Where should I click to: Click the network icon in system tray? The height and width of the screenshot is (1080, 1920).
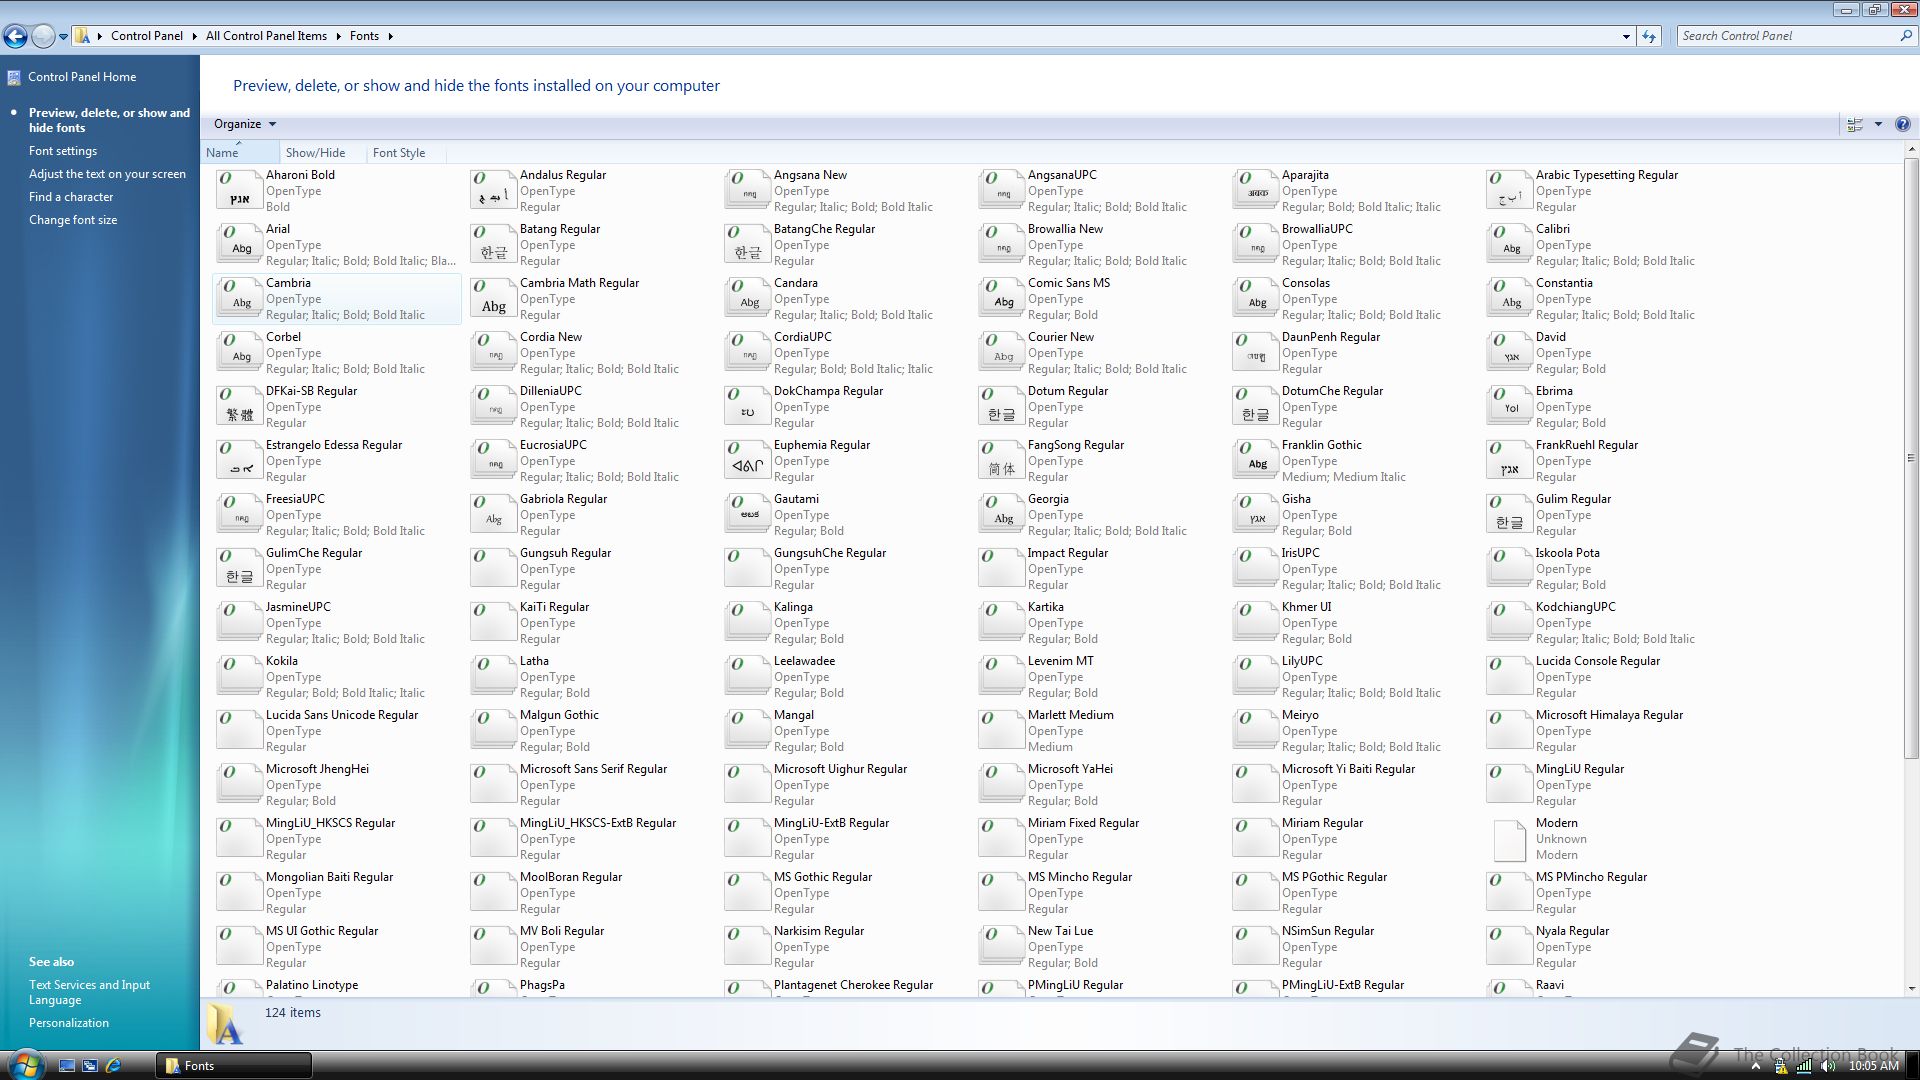click(1804, 1066)
